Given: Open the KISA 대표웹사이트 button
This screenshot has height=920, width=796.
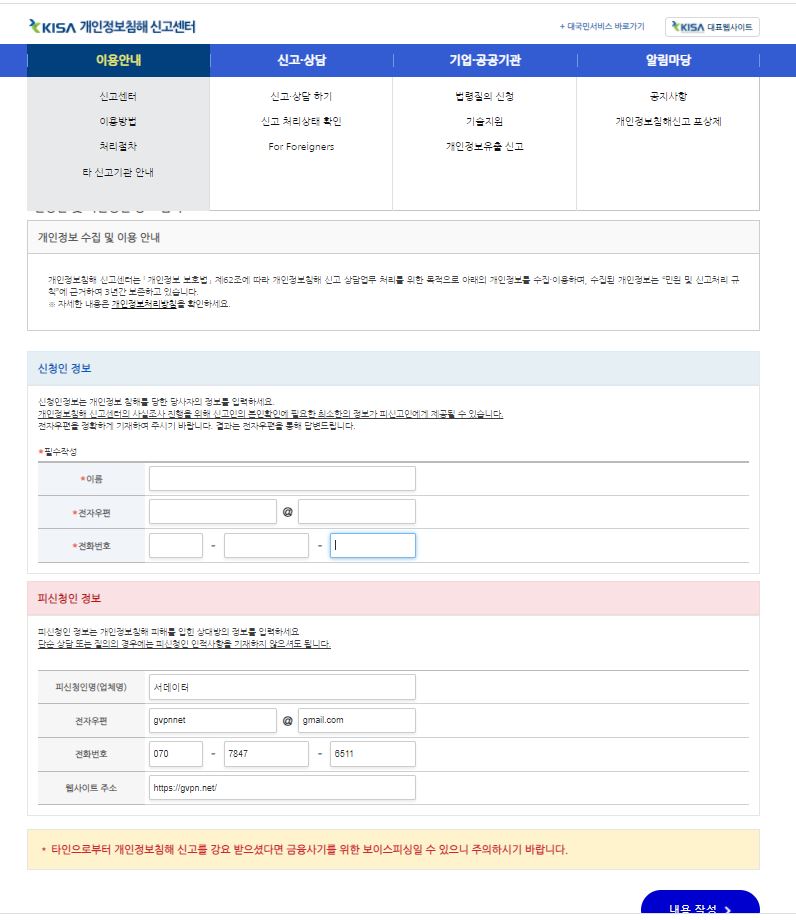Looking at the screenshot, I should pos(712,27).
